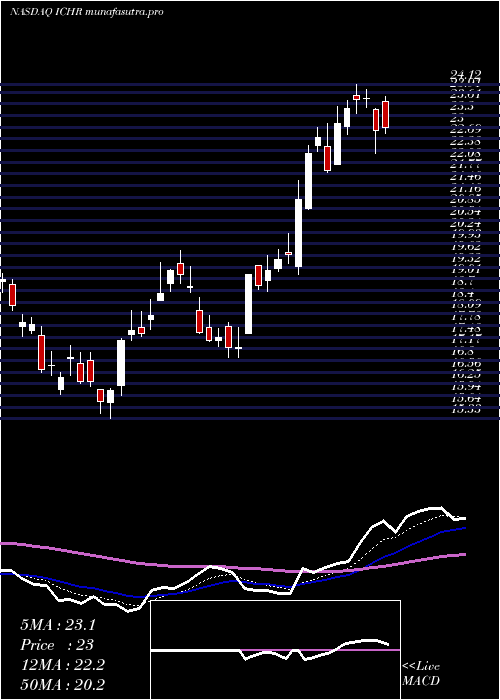Click the last red candlestick on the right

(385, 114)
